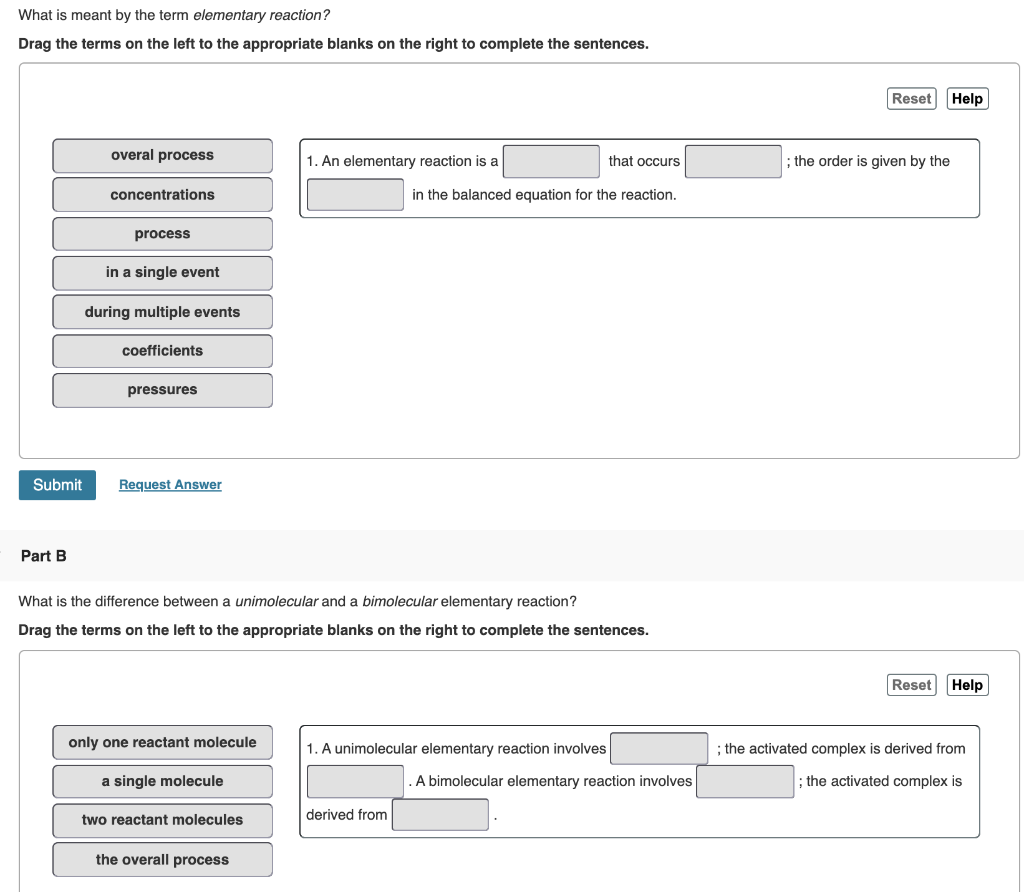
Task: Click the first blank after 'reaction is a'
Action: pos(551,161)
